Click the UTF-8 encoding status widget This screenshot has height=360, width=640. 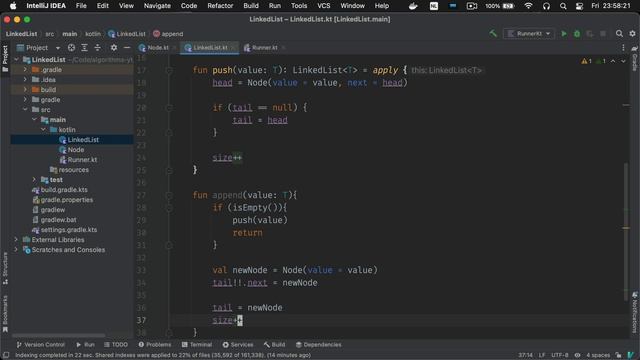click(560, 355)
